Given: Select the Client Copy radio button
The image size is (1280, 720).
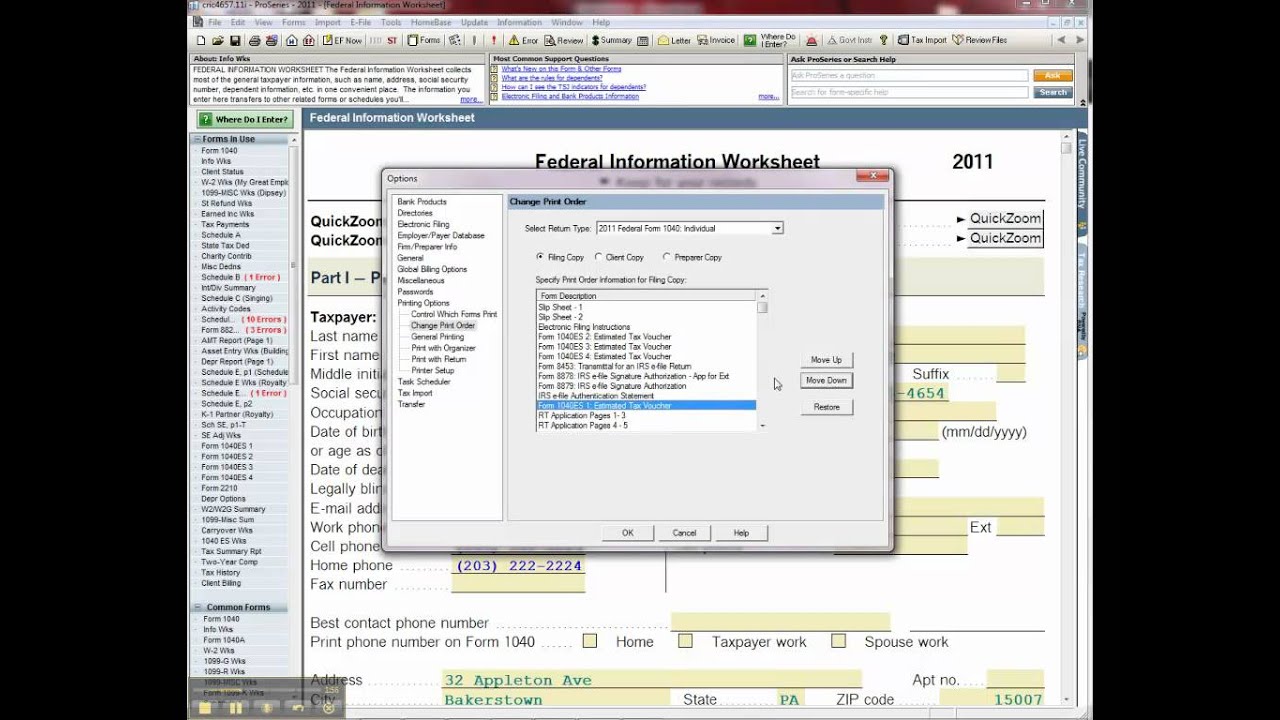Looking at the screenshot, I should coord(598,257).
